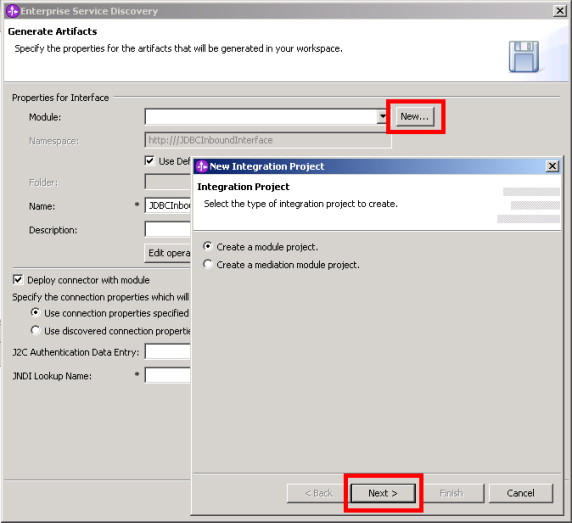Toggle the Use Default checkbox
Image resolution: width=572 pixels, height=523 pixels.
(150, 161)
